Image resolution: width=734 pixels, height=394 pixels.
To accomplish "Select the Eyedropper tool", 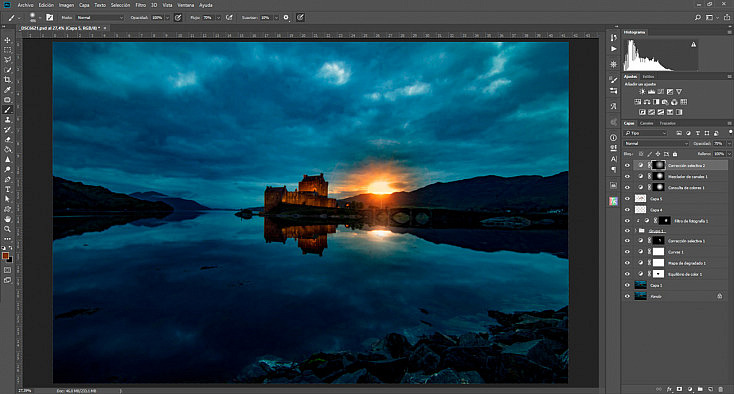I will [7, 90].
